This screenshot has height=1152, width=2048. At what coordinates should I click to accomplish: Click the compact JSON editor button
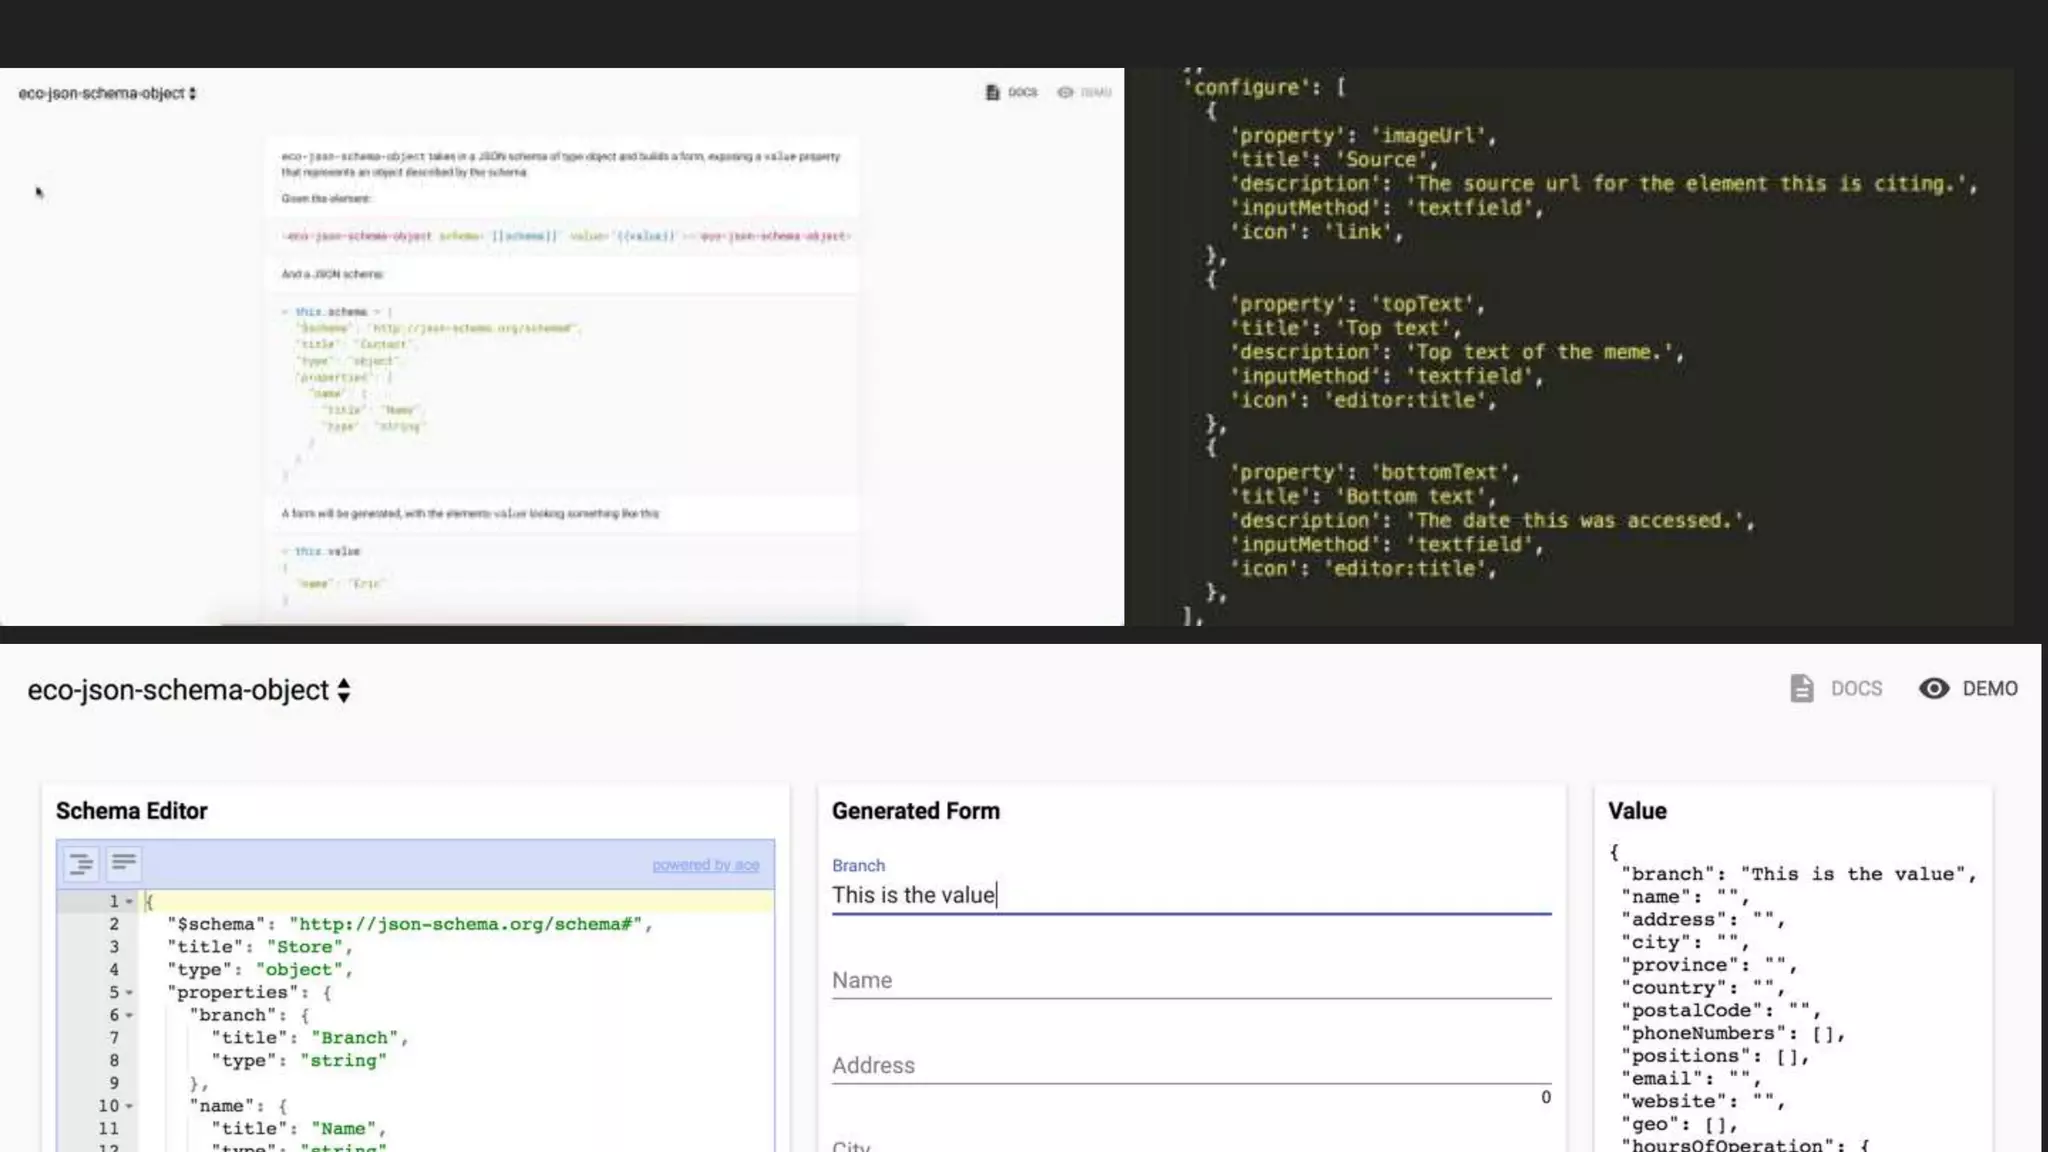click(x=124, y=863)
